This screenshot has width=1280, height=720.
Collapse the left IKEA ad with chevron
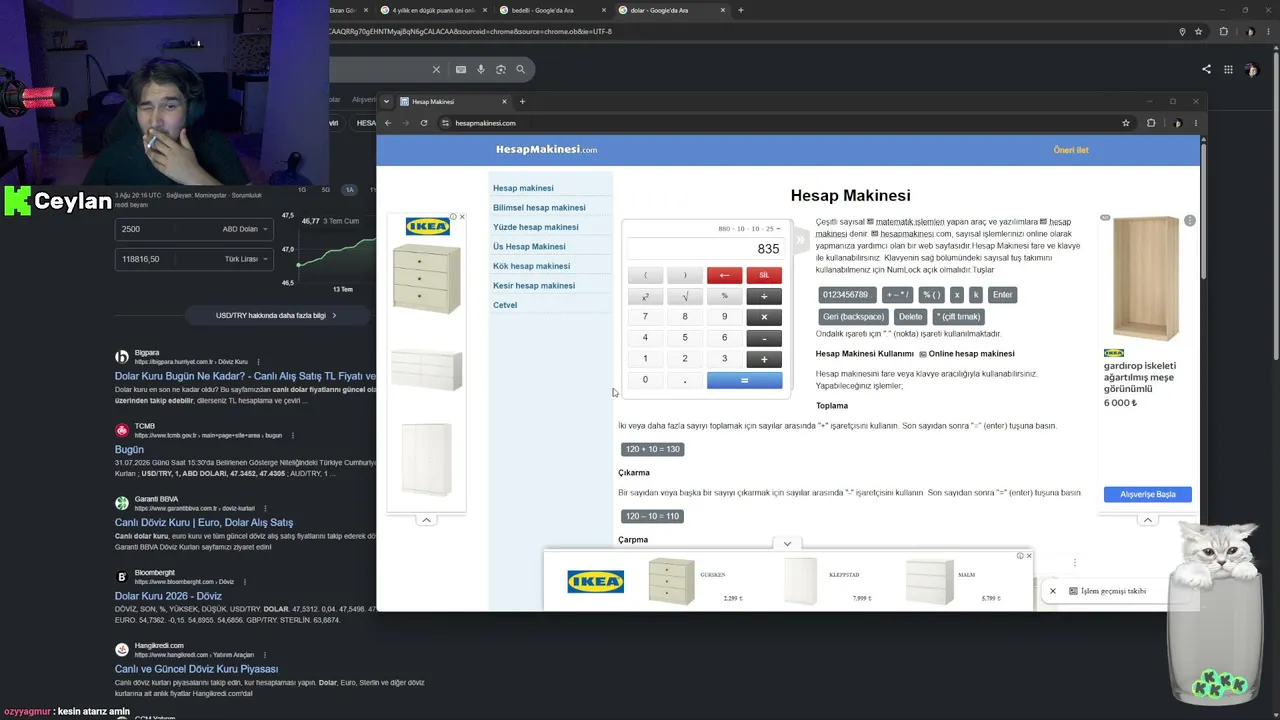[x=426, y=520]
